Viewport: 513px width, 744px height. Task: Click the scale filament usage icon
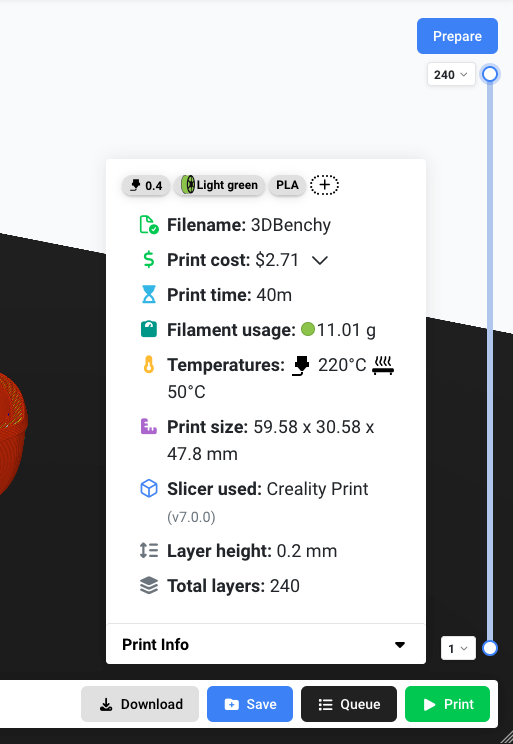pos(149,329)
